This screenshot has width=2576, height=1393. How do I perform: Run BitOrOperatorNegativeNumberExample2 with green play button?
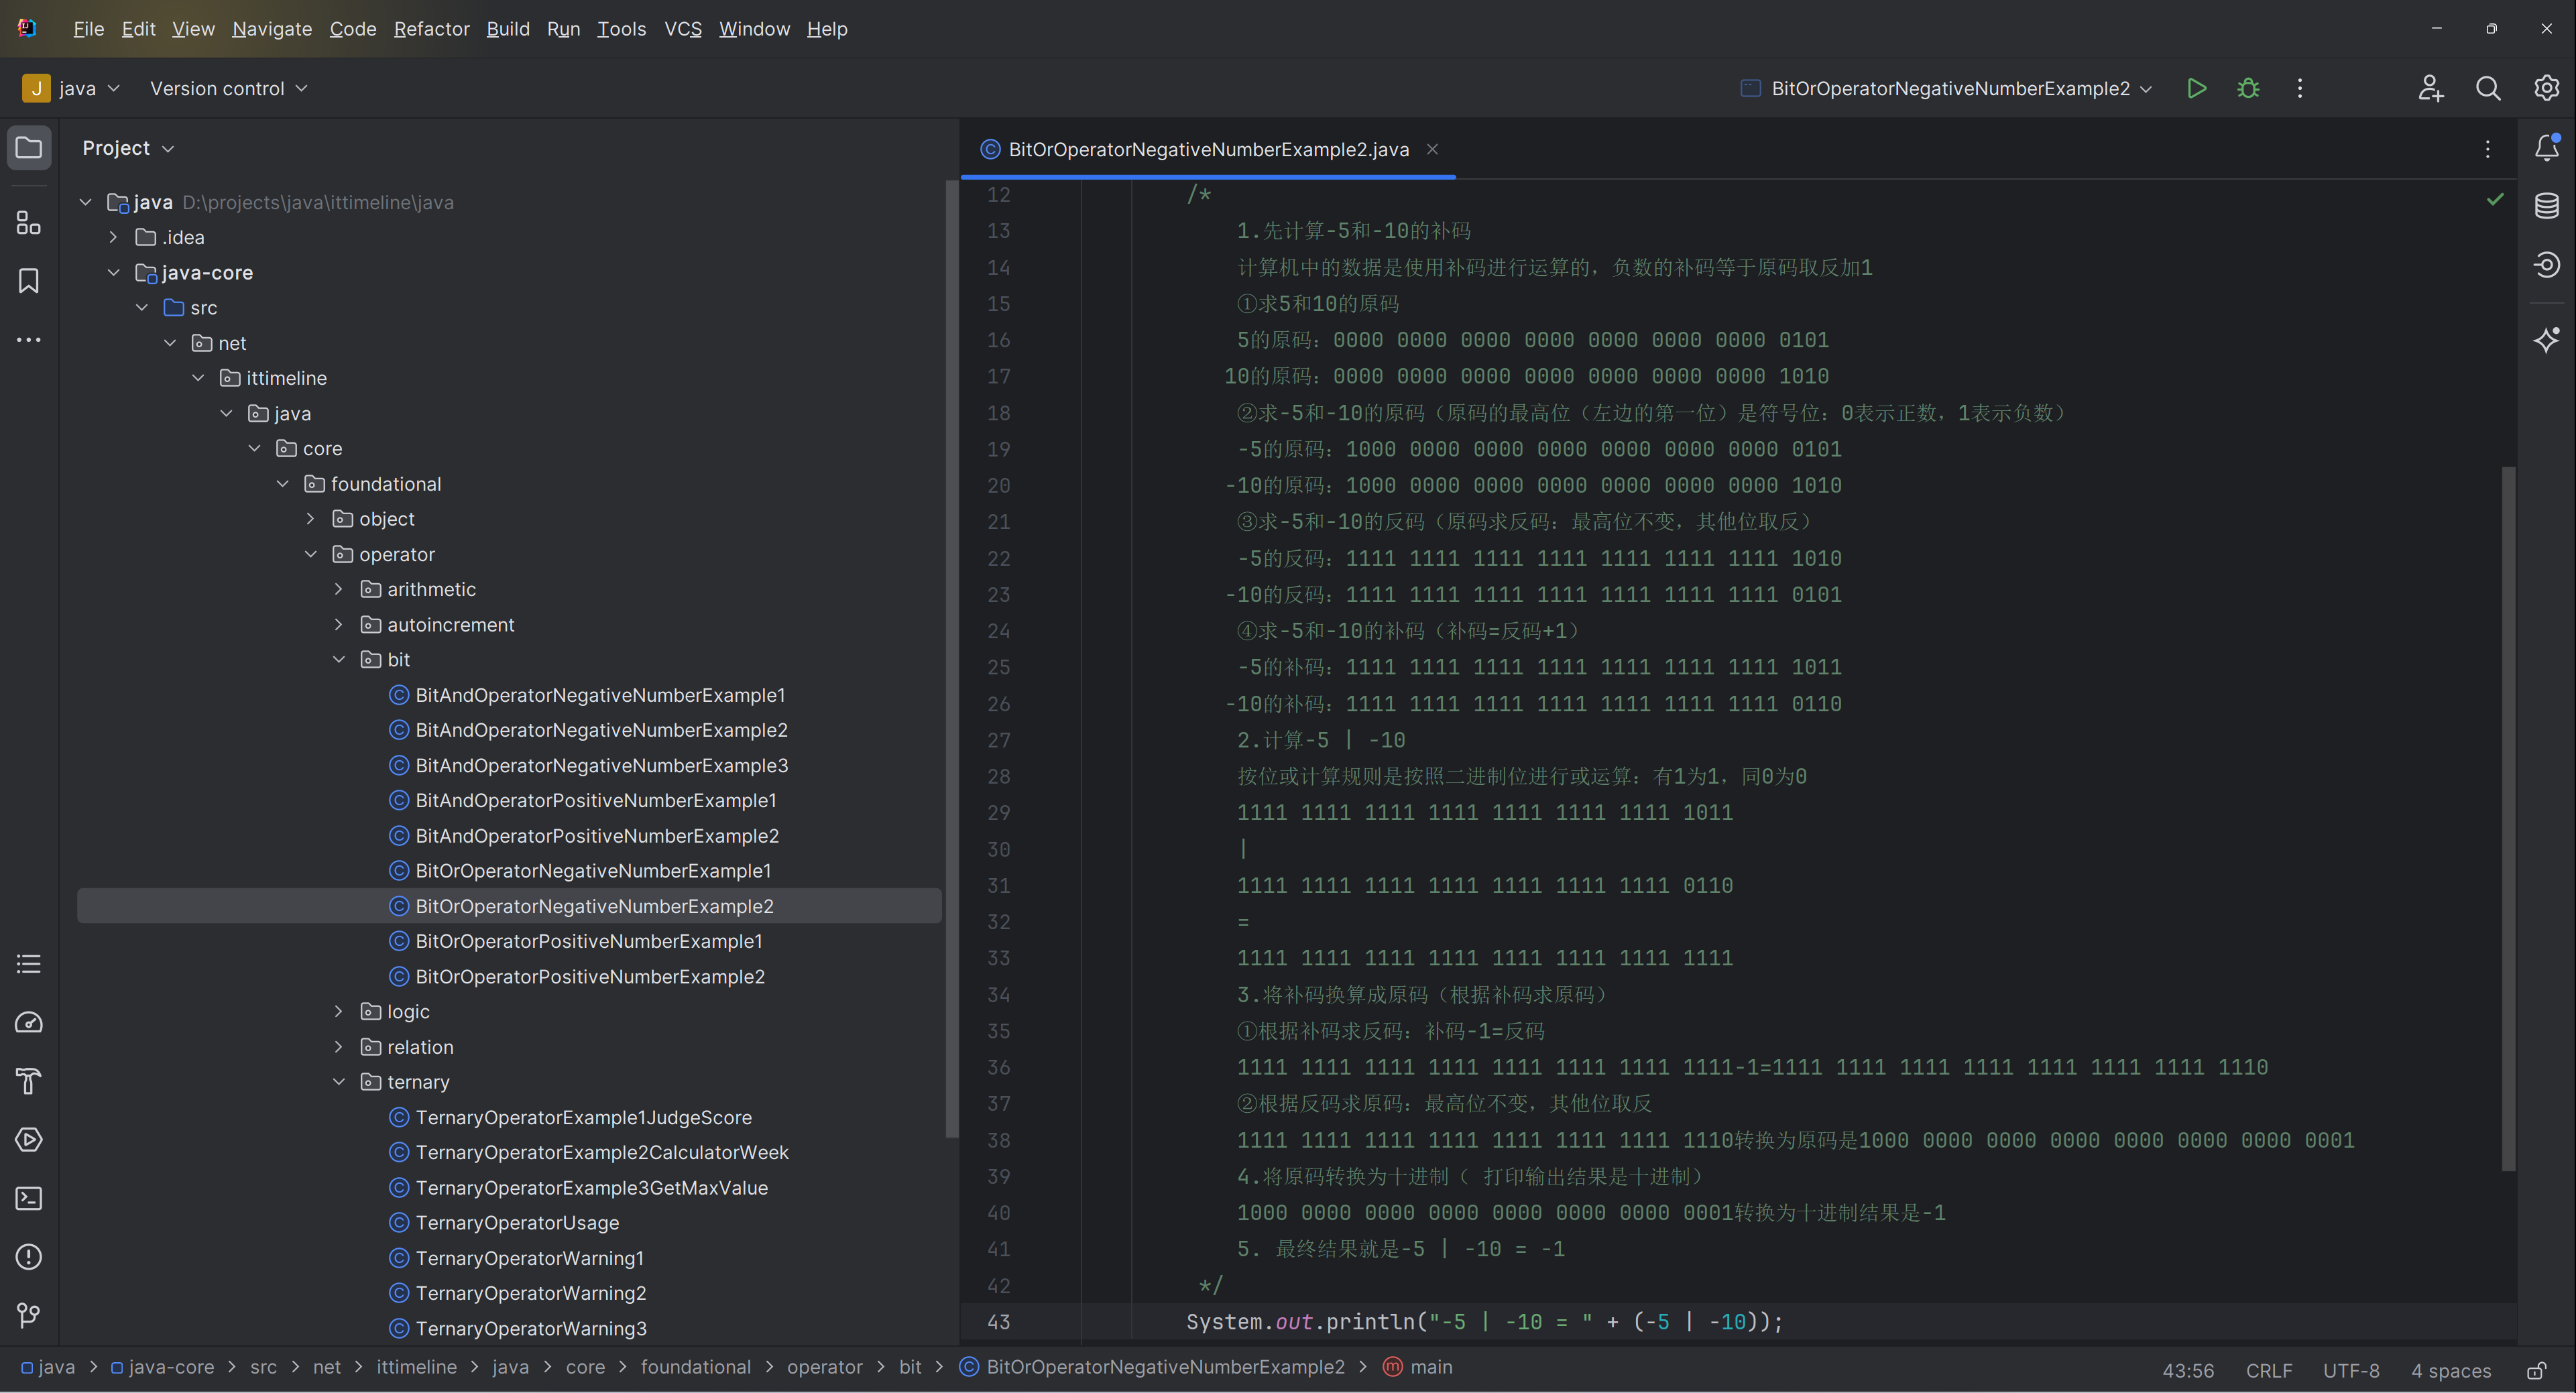coord(2196,88)
